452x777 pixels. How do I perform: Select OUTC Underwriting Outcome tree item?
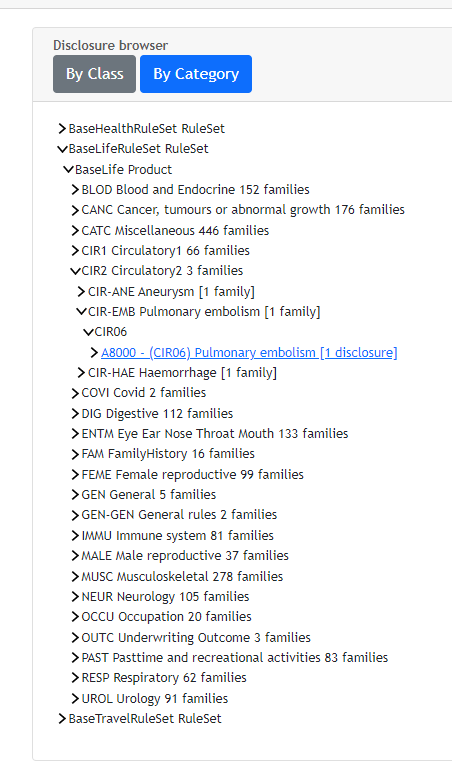196,637
